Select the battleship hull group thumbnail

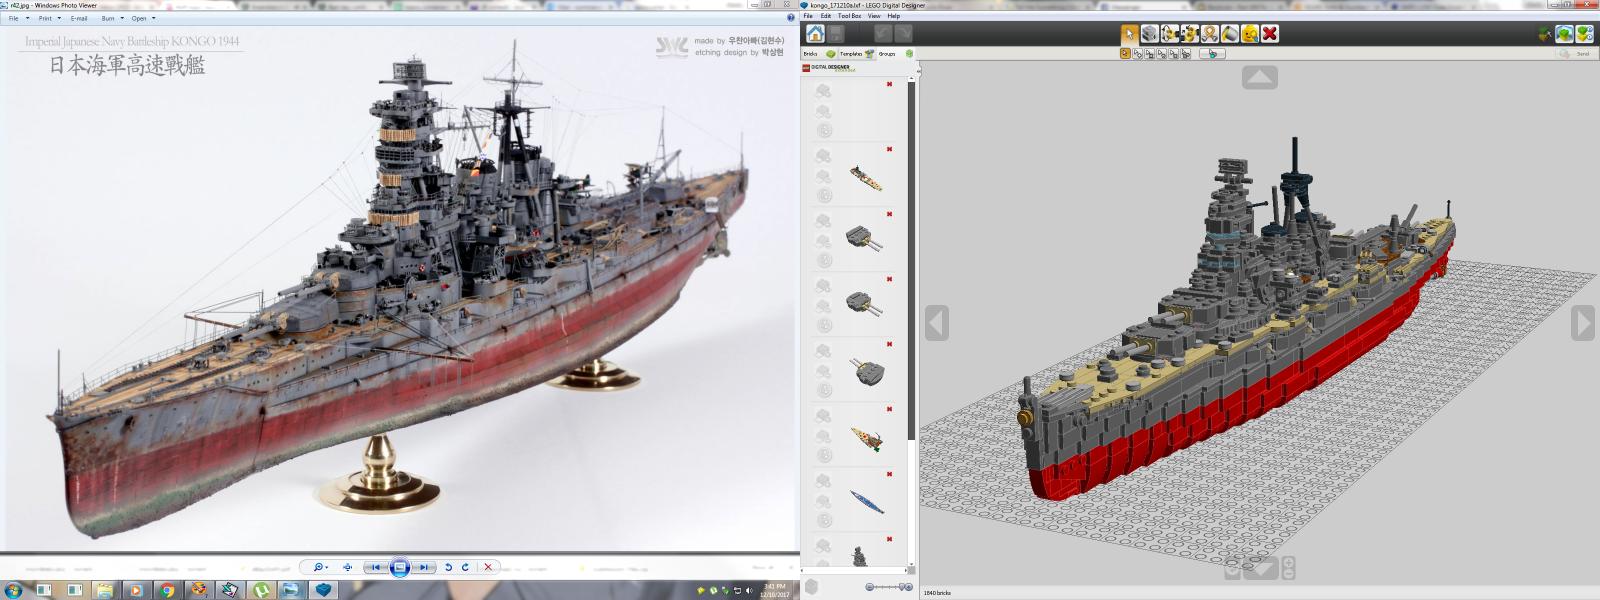pyautogui.click(x=866, y=501)
